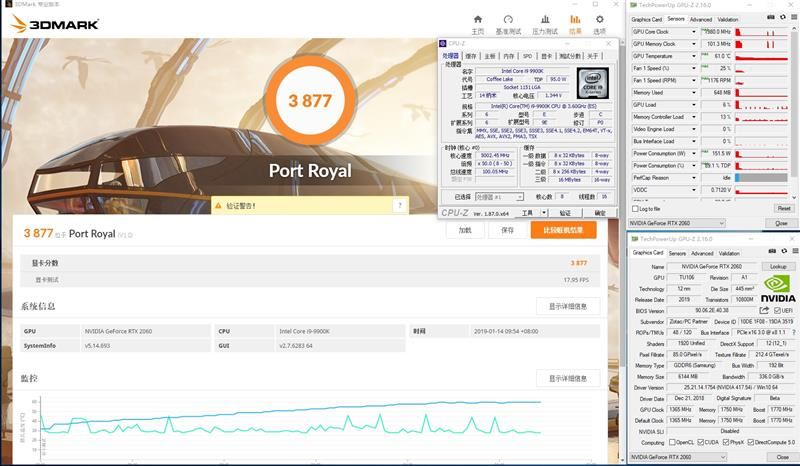This screenshot has height=466, width=800.
Task: Click Close button in Graphics Card GPU-Z
Action: [x=782, y=457]
